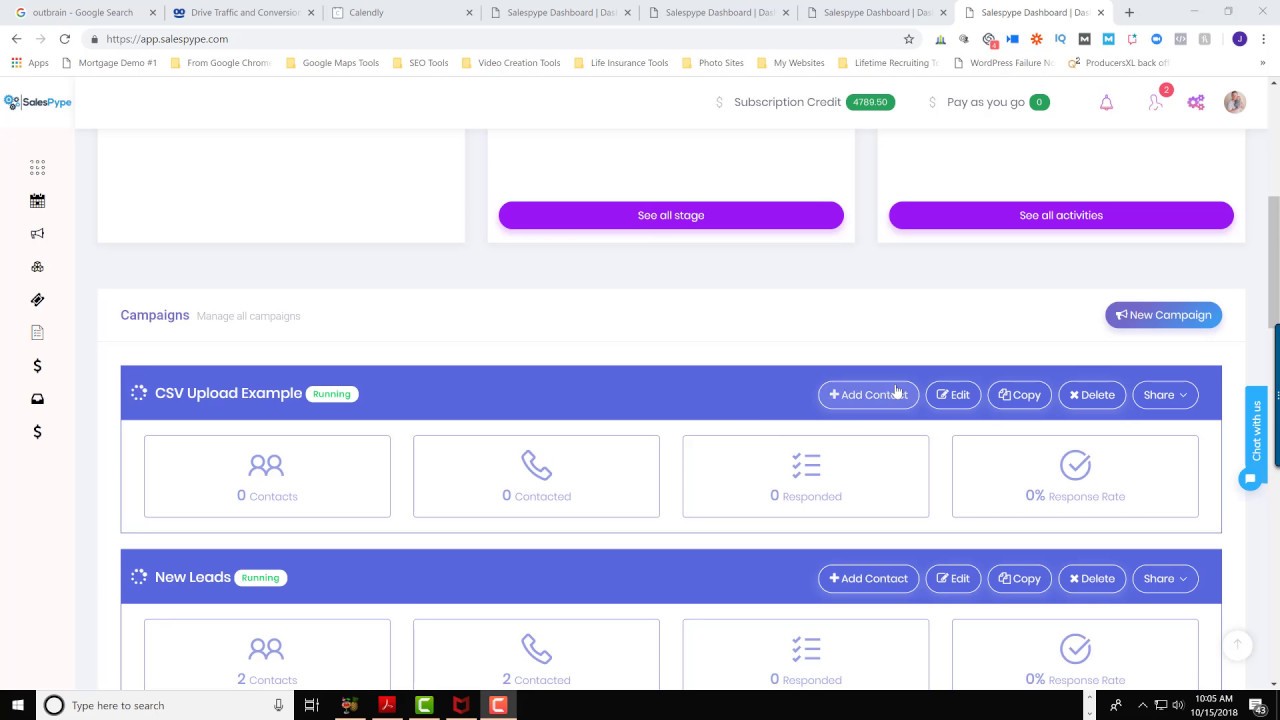This screenshot has height=720, width=1280.
Task: Click the scroll-to-top arrow button
Action: [x=1237, y=644]
